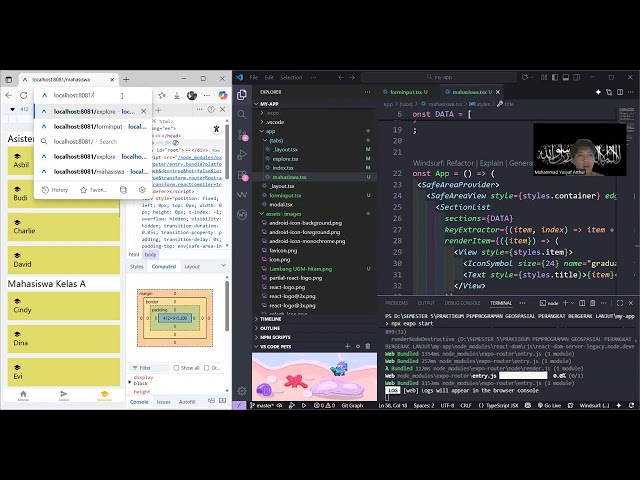Viewport: 640px width, 480px height.
Task: Click the trash icon in VS Code Pets
Action: pos(368,346)
